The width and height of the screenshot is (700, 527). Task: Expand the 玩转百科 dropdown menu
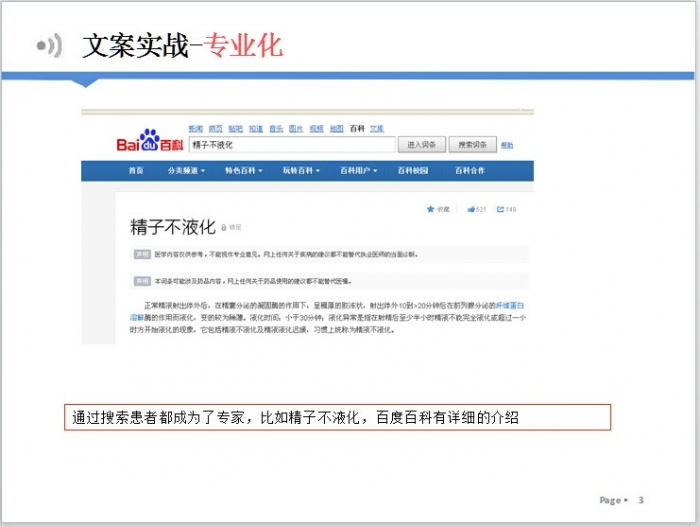pos(301,171)
